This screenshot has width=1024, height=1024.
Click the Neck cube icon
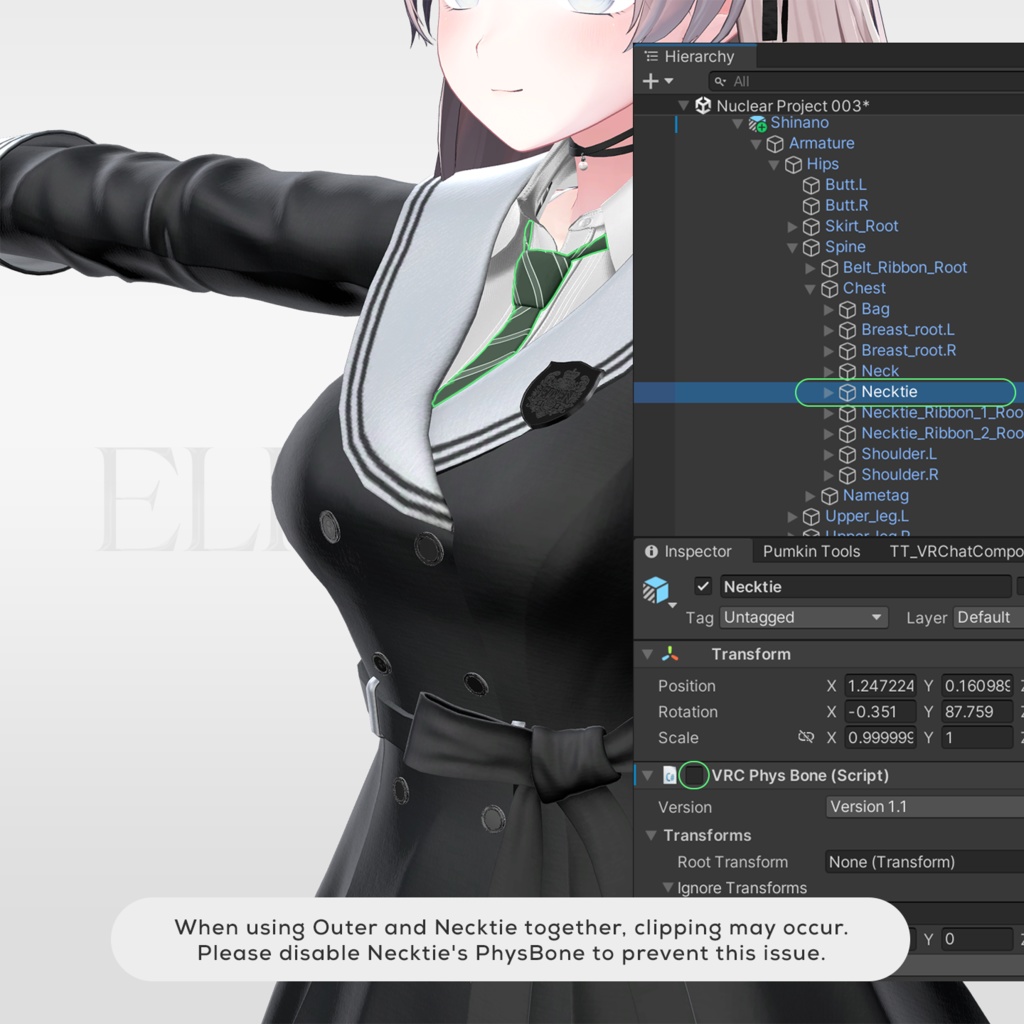(x=848, y=372)
